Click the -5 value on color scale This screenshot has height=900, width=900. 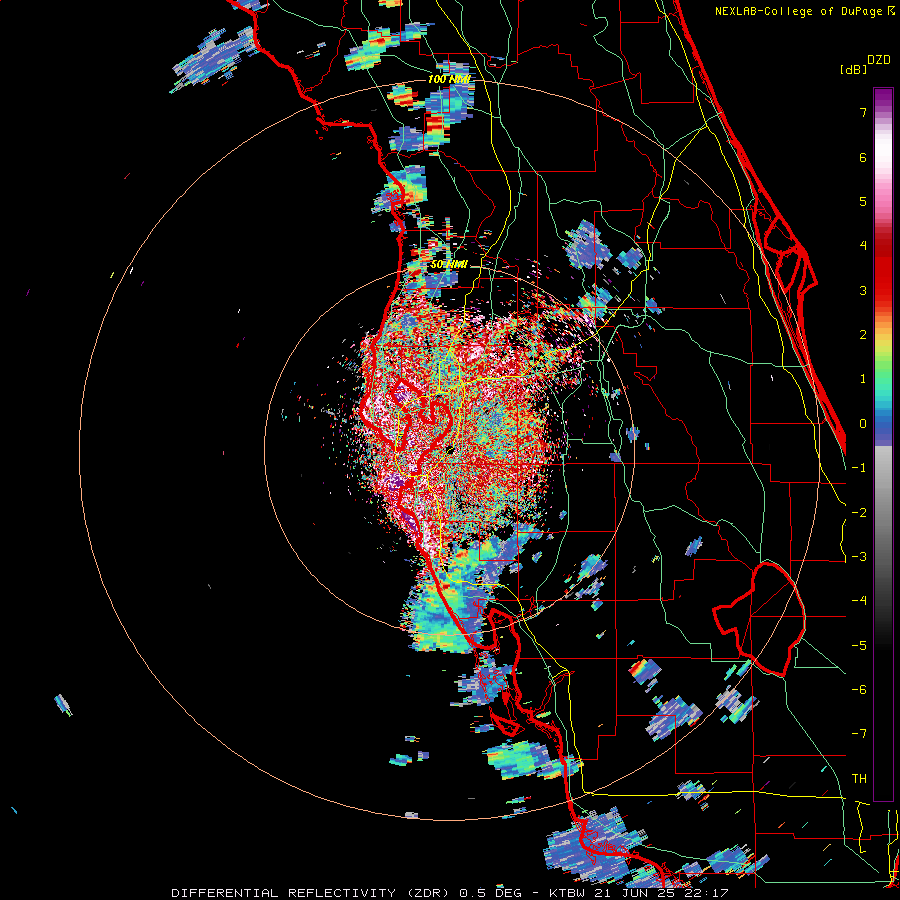(859, 646)
